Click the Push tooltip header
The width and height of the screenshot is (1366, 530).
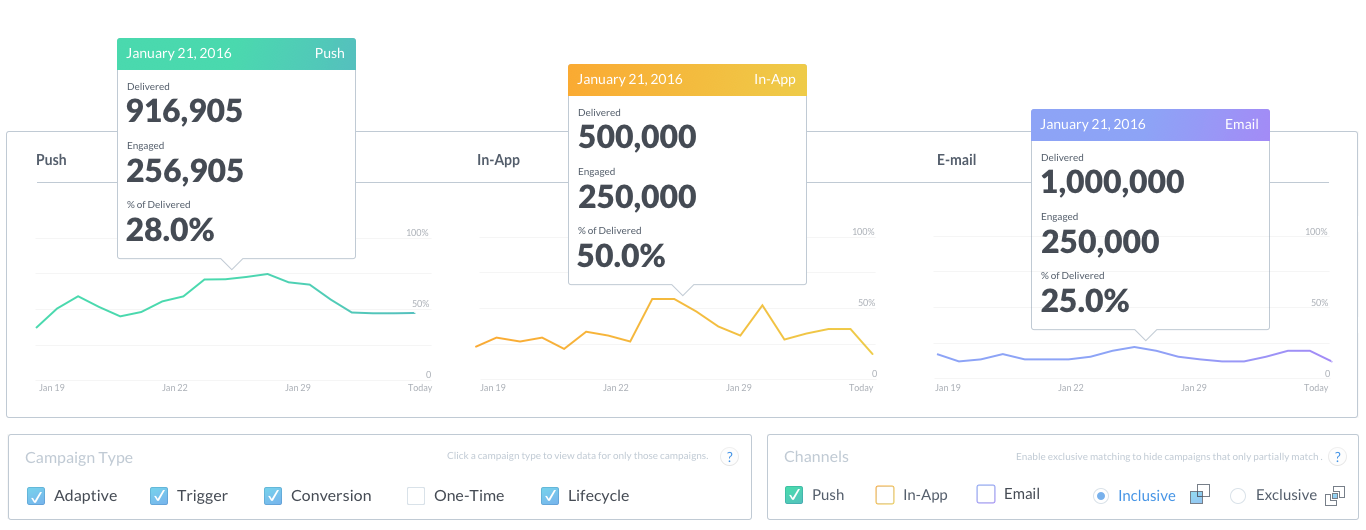(x=236, y=53)
